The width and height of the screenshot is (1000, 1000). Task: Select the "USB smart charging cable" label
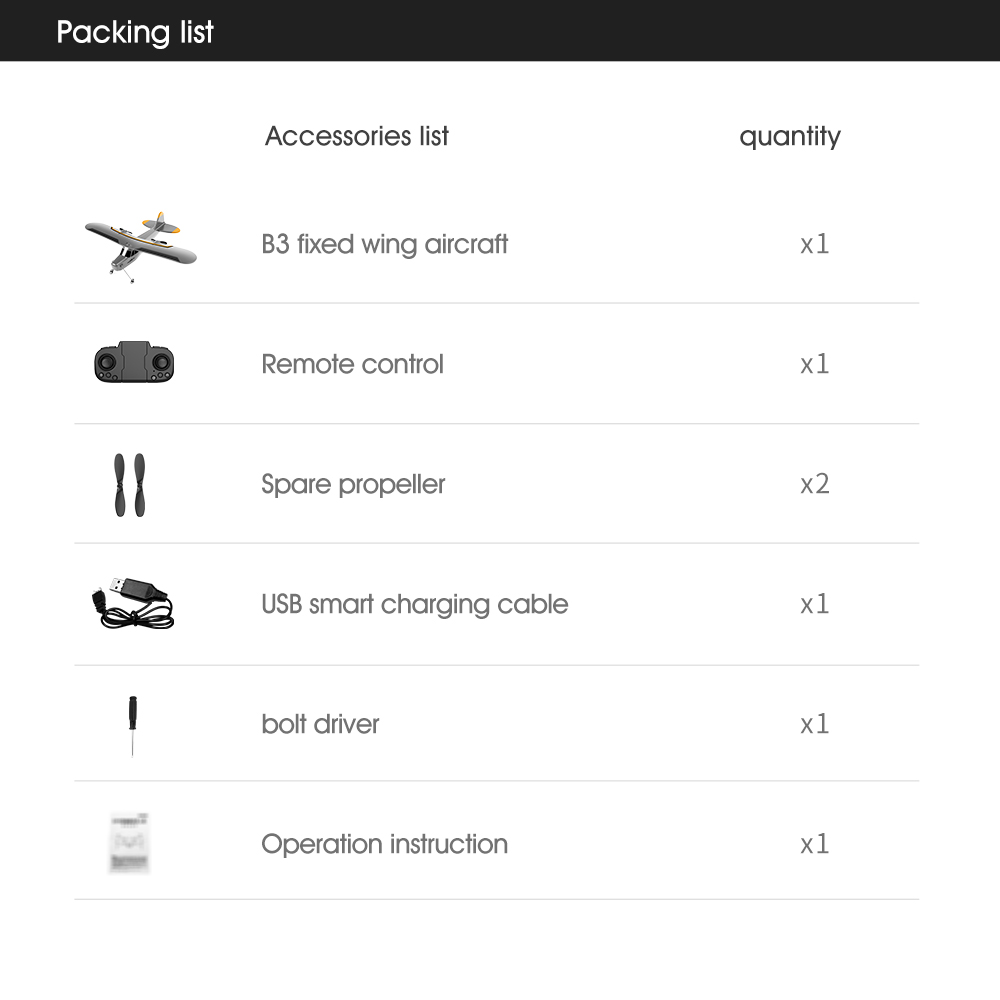coord(414,604)
